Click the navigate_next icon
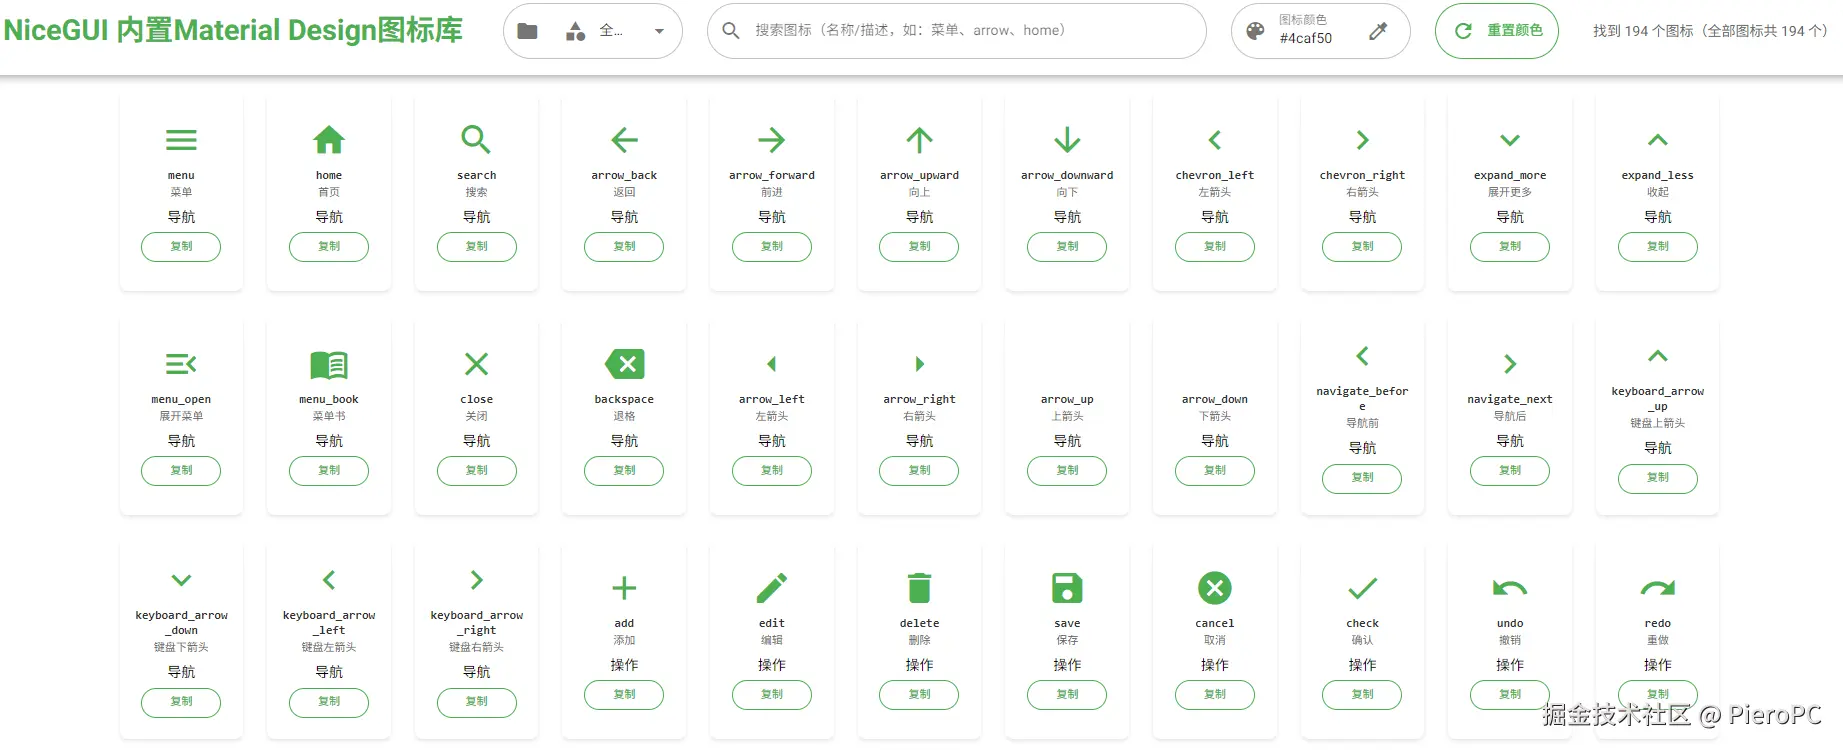The width and height of the screenshot is (1843, 750). (1510, 364)
